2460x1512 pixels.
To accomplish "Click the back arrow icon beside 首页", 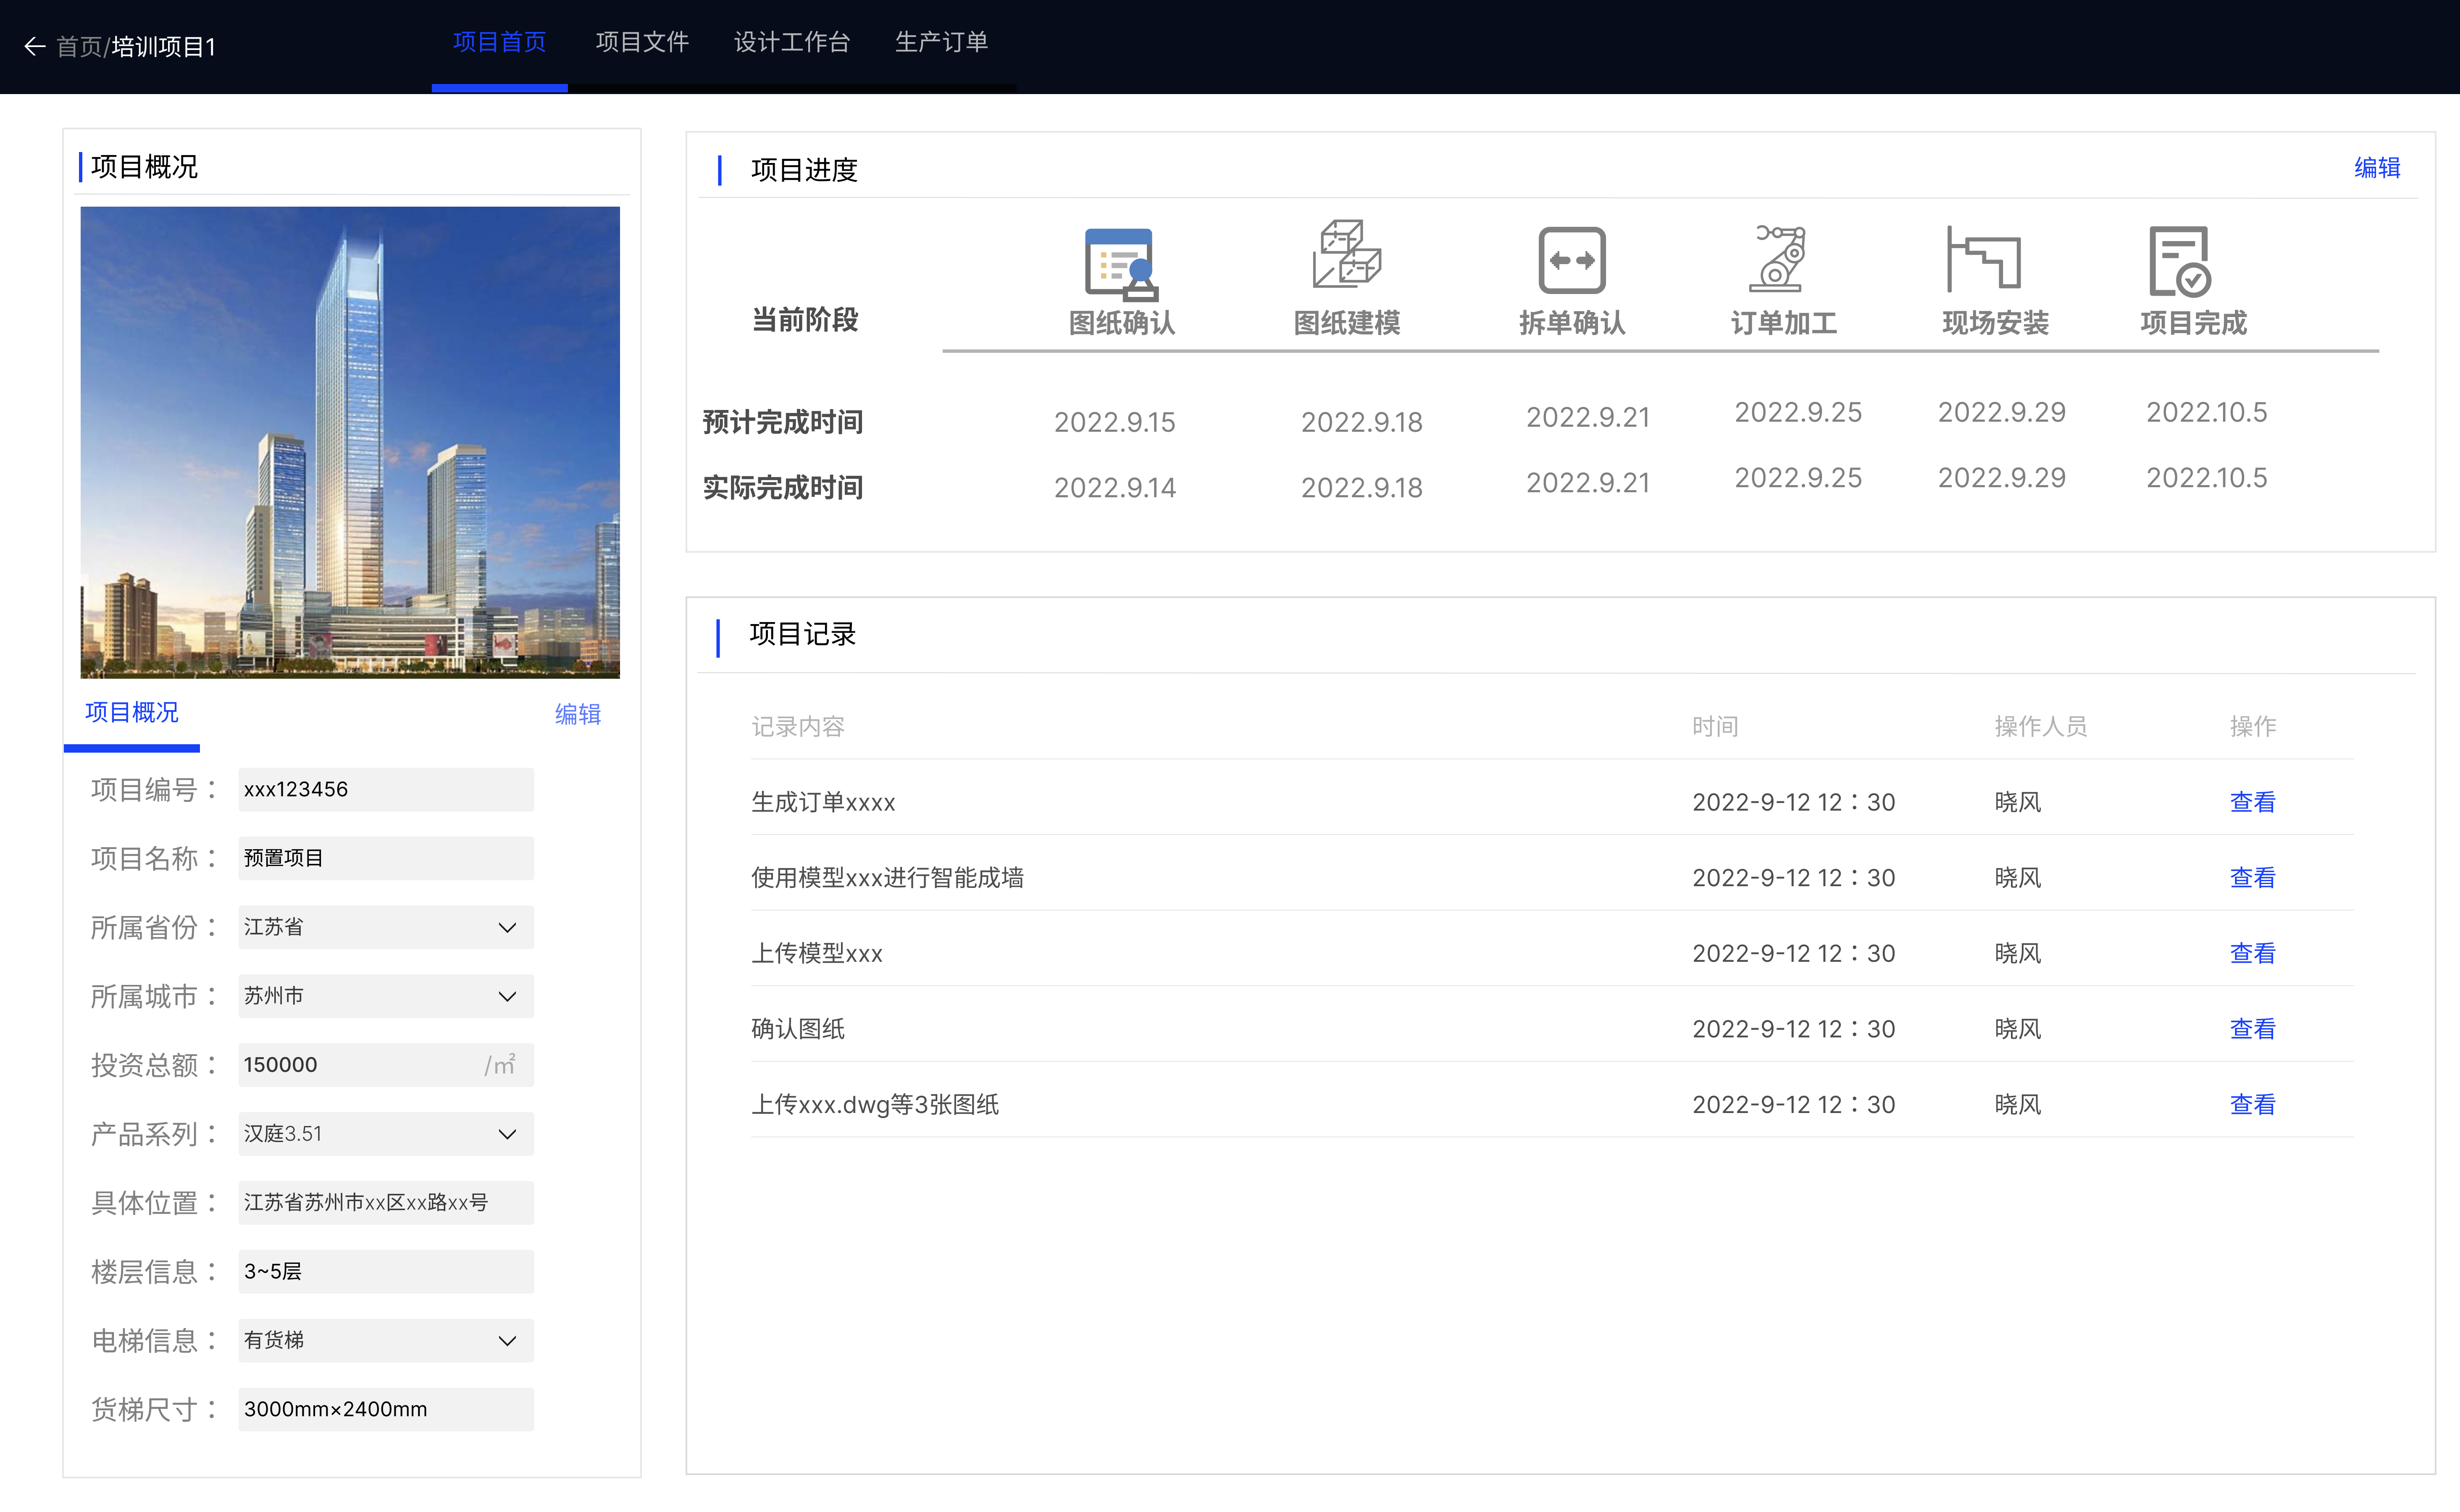I will coord(35,47).
